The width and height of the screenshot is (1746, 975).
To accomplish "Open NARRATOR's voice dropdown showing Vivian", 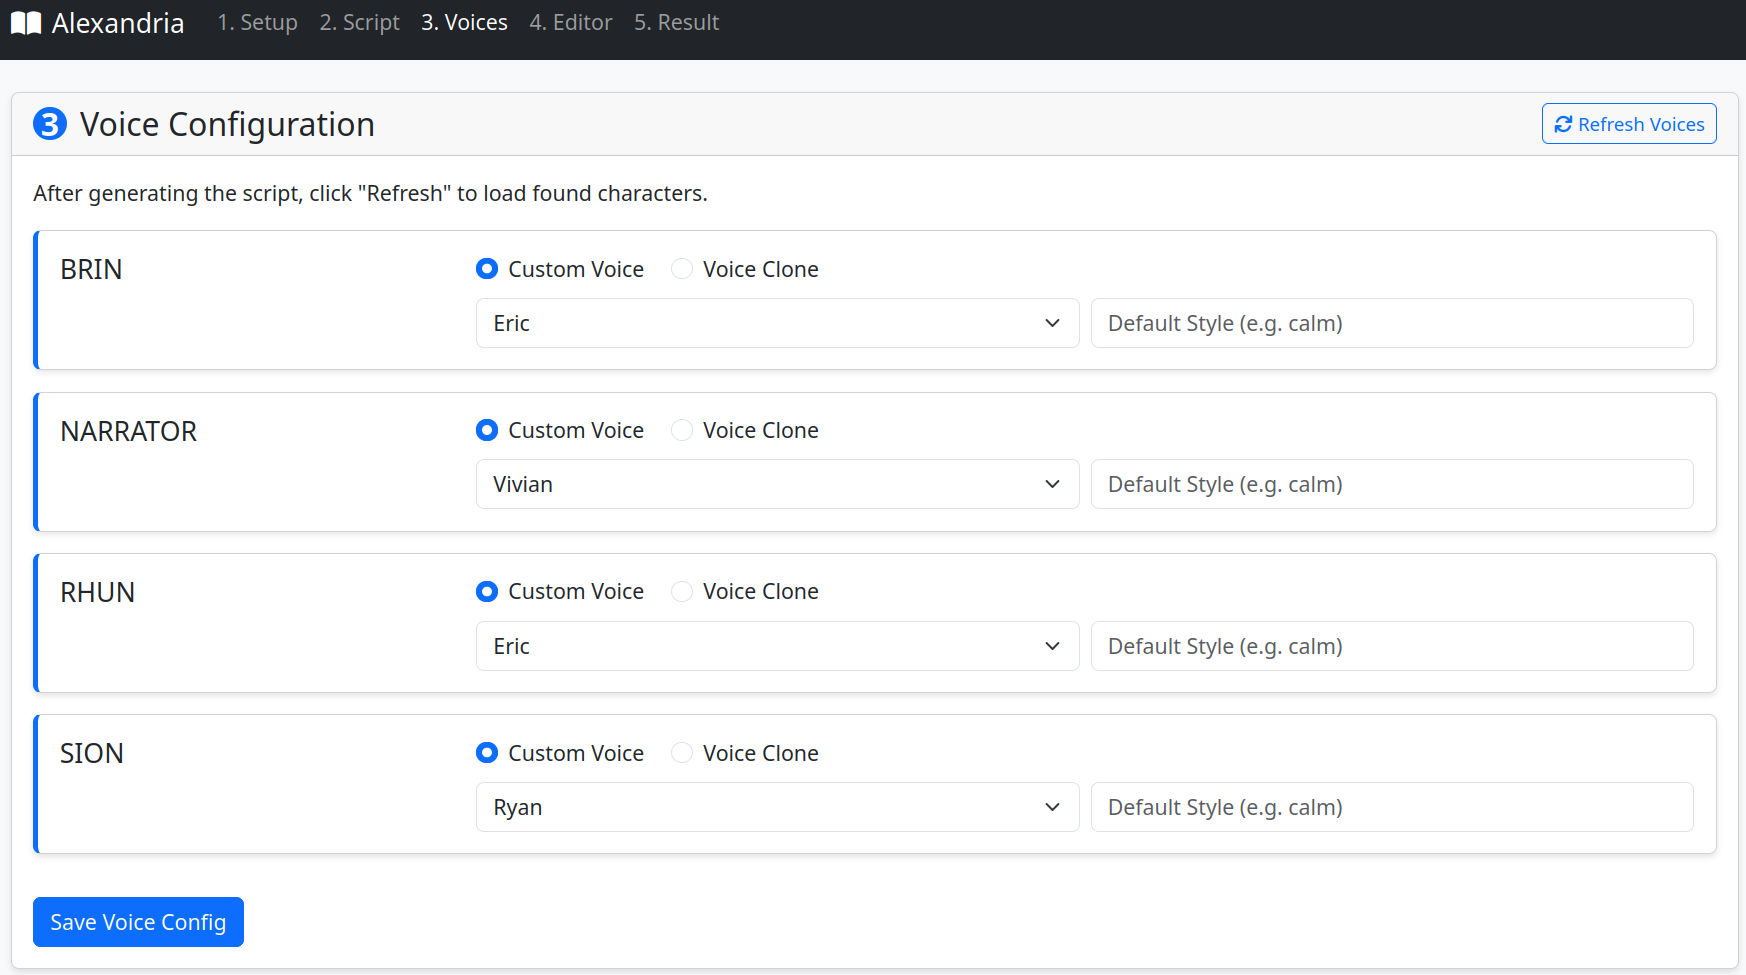I will click(x=777, y=484).
